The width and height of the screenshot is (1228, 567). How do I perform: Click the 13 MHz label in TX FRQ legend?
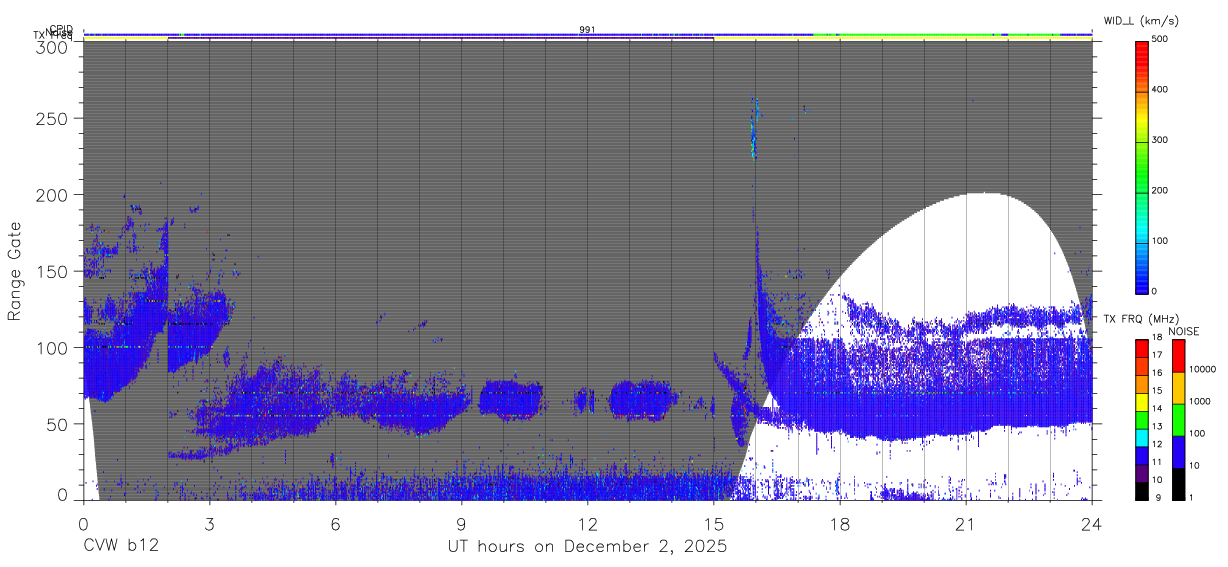(1159, 427)
